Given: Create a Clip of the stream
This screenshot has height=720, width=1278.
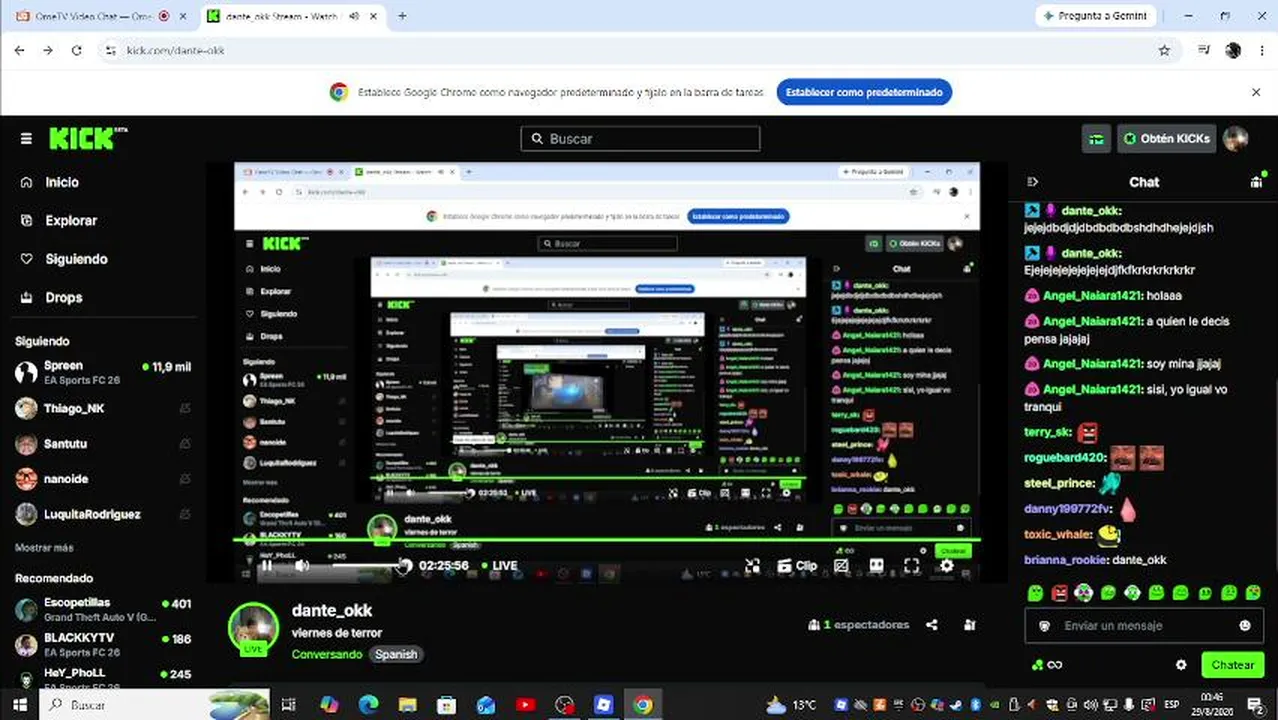Looking at the screenshot, I should tap(797, 566).
